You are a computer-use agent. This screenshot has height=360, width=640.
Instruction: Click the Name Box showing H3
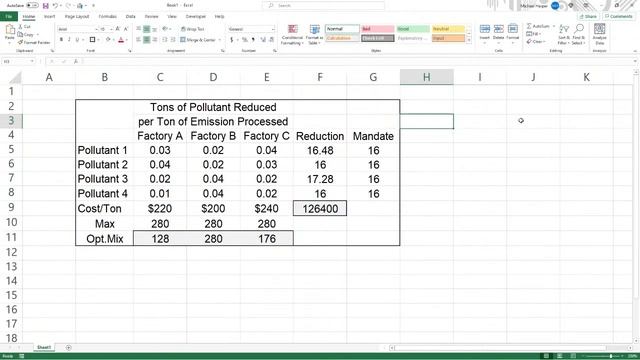point(18,61)
